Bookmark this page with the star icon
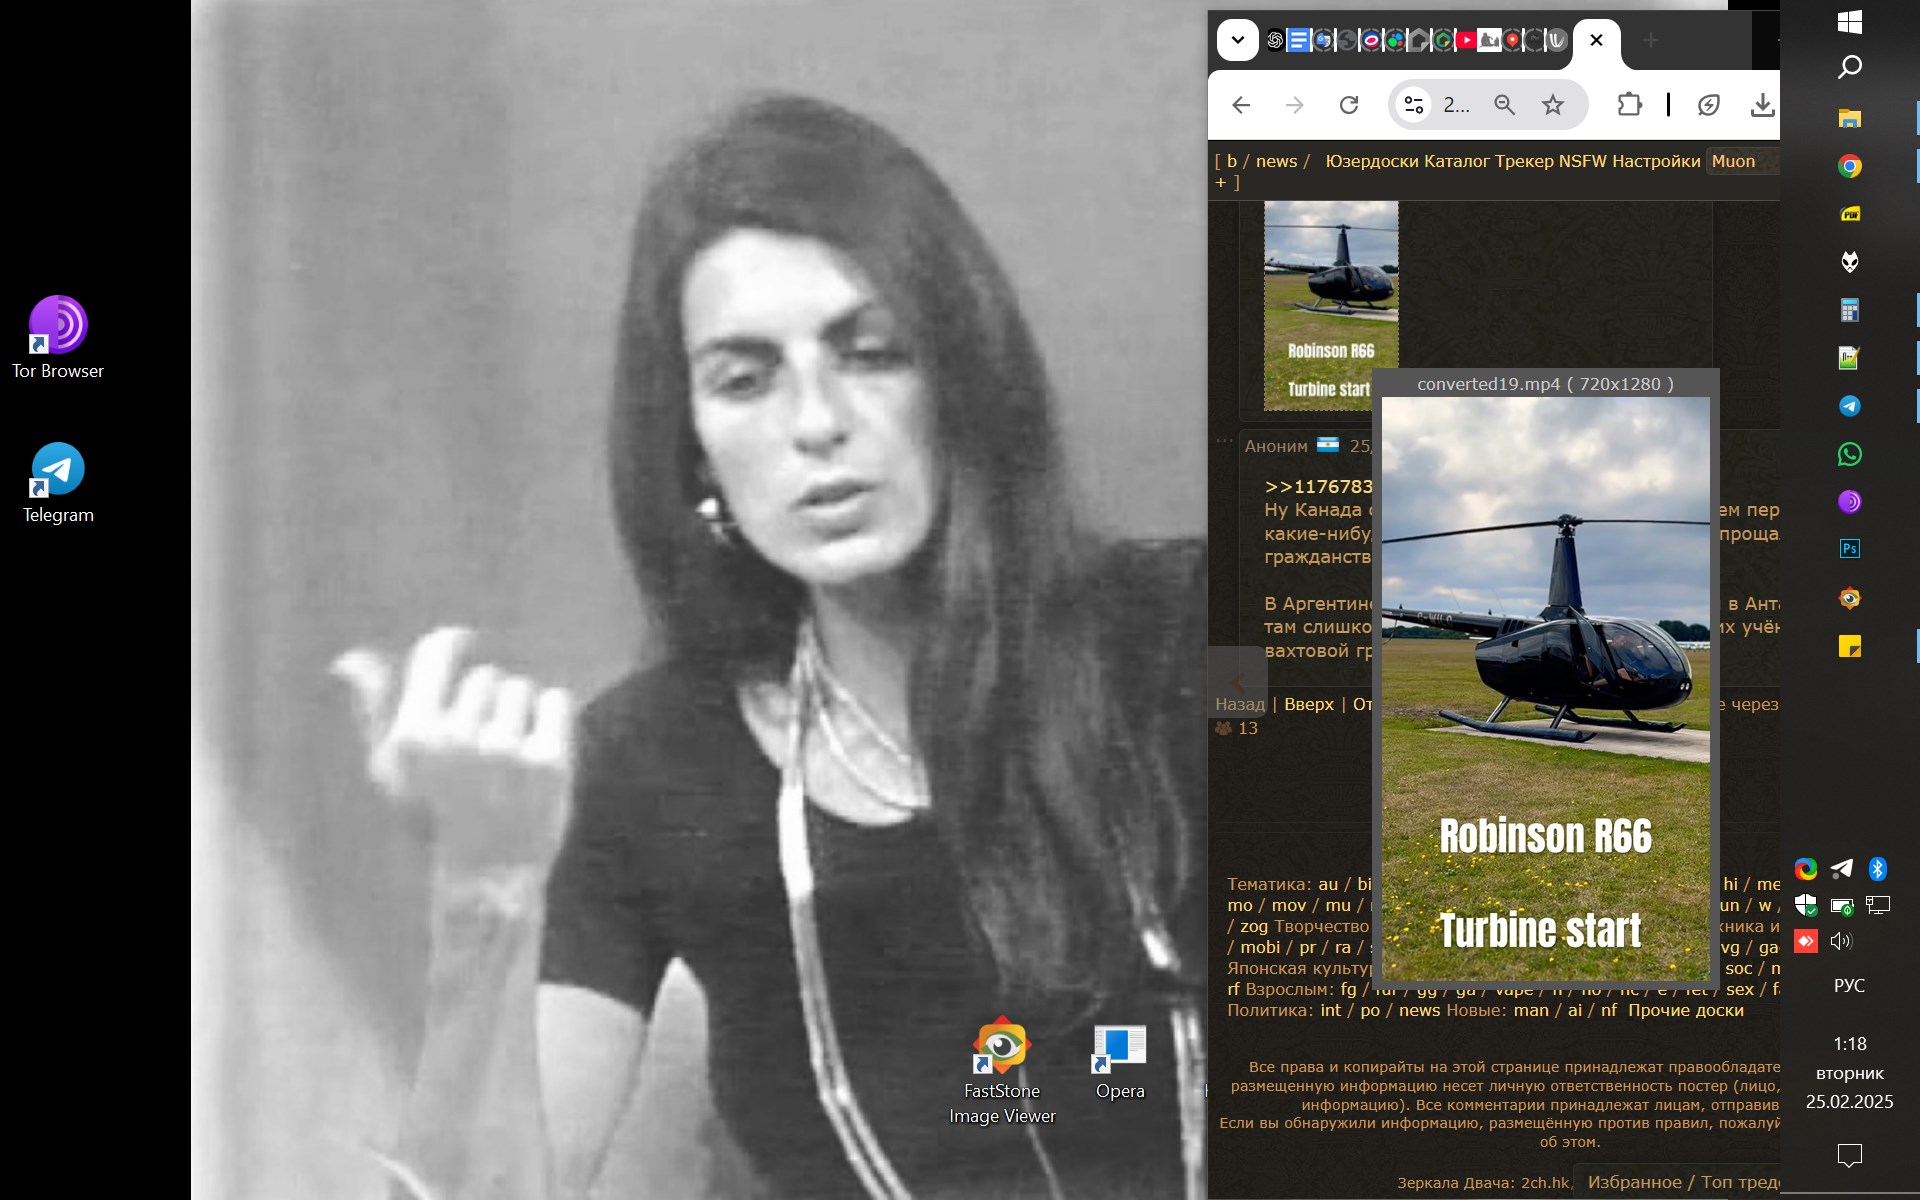Image resolution: width=1920 pixels, height=1200 pixels. (1552, 105)
